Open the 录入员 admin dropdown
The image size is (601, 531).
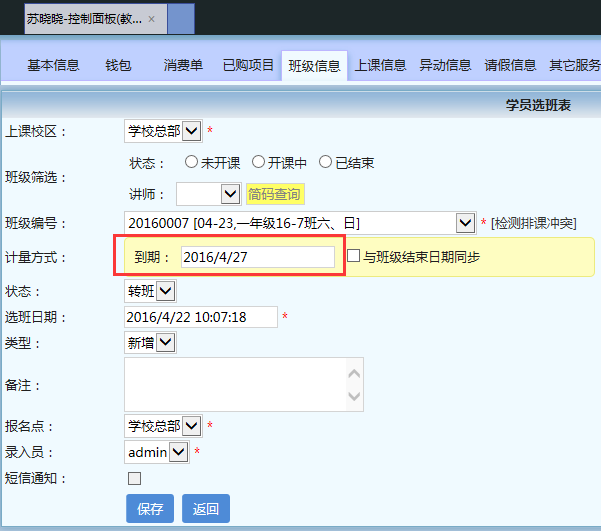(x=178, y=452)
